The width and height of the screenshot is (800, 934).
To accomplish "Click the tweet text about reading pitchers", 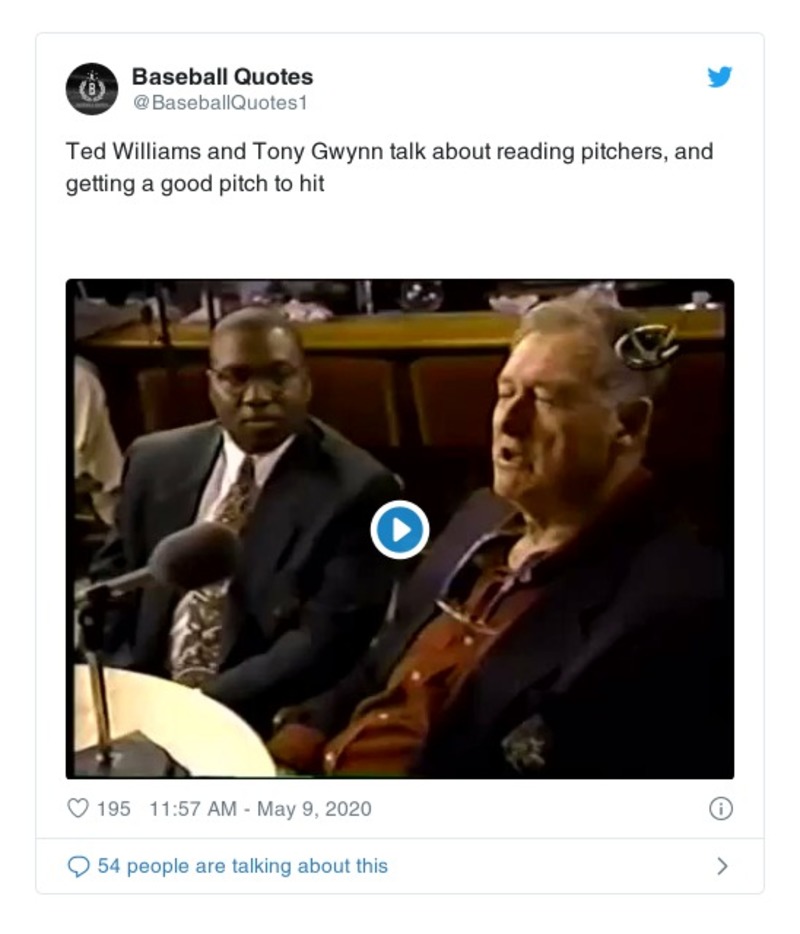I will tap(390, 167).
